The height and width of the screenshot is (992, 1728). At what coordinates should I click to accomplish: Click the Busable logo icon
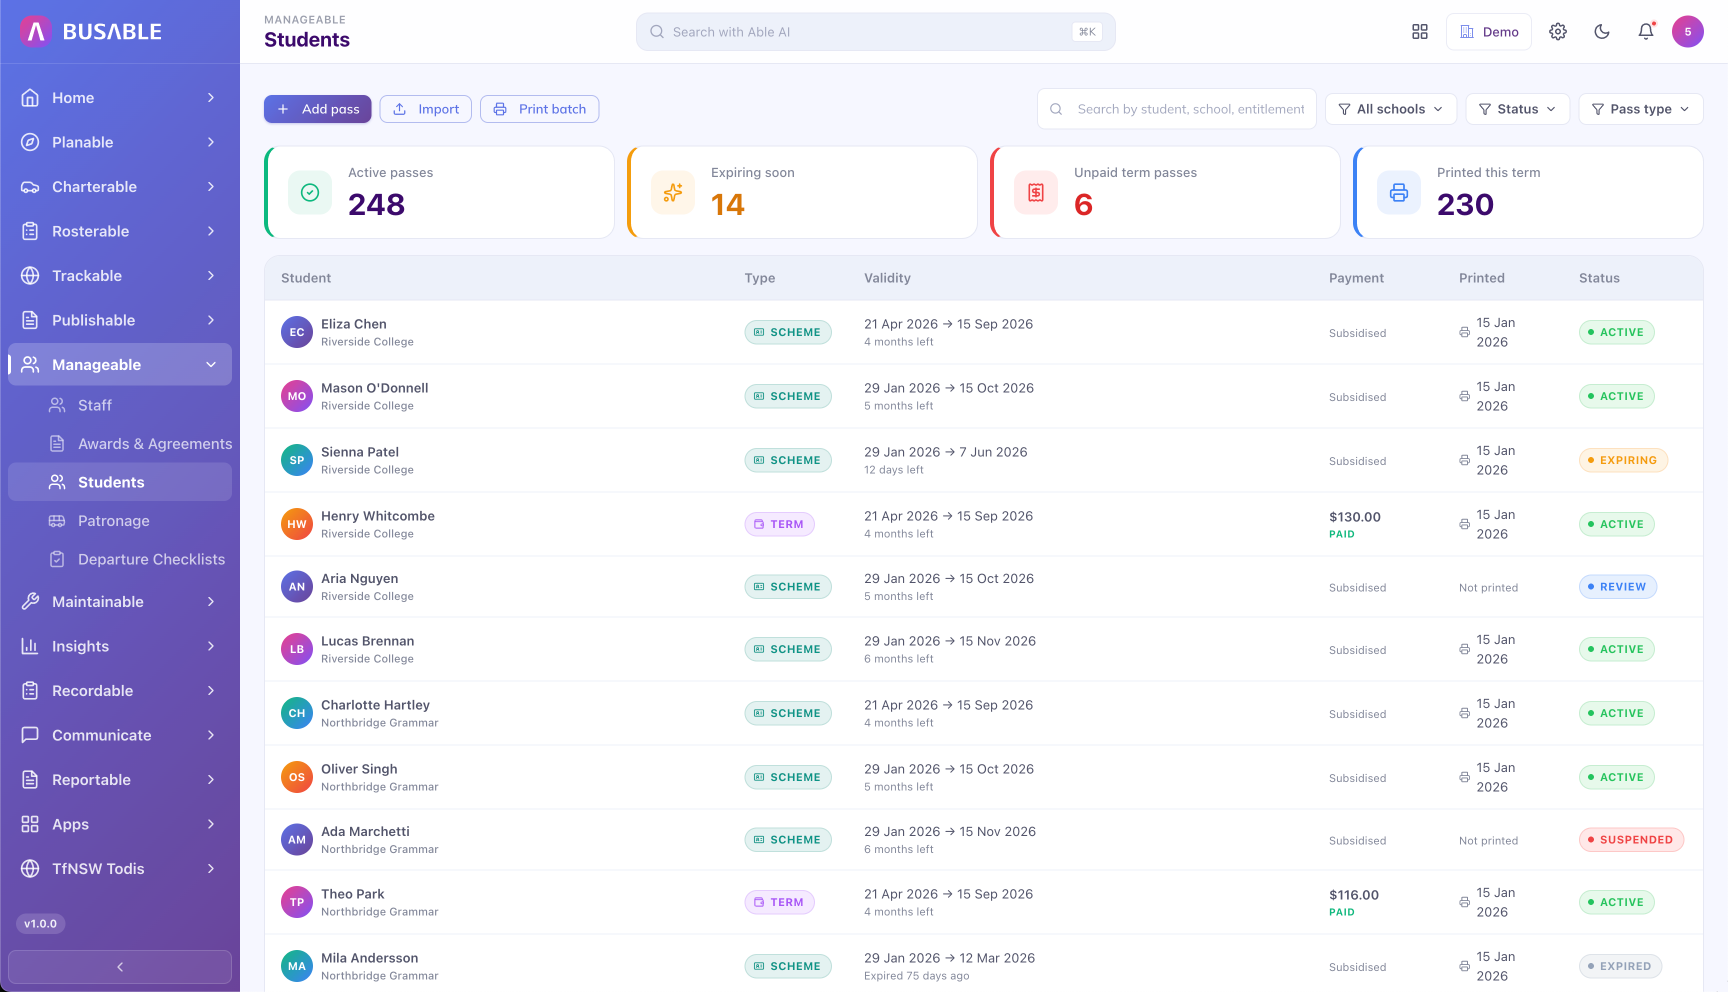pos(36,32)
